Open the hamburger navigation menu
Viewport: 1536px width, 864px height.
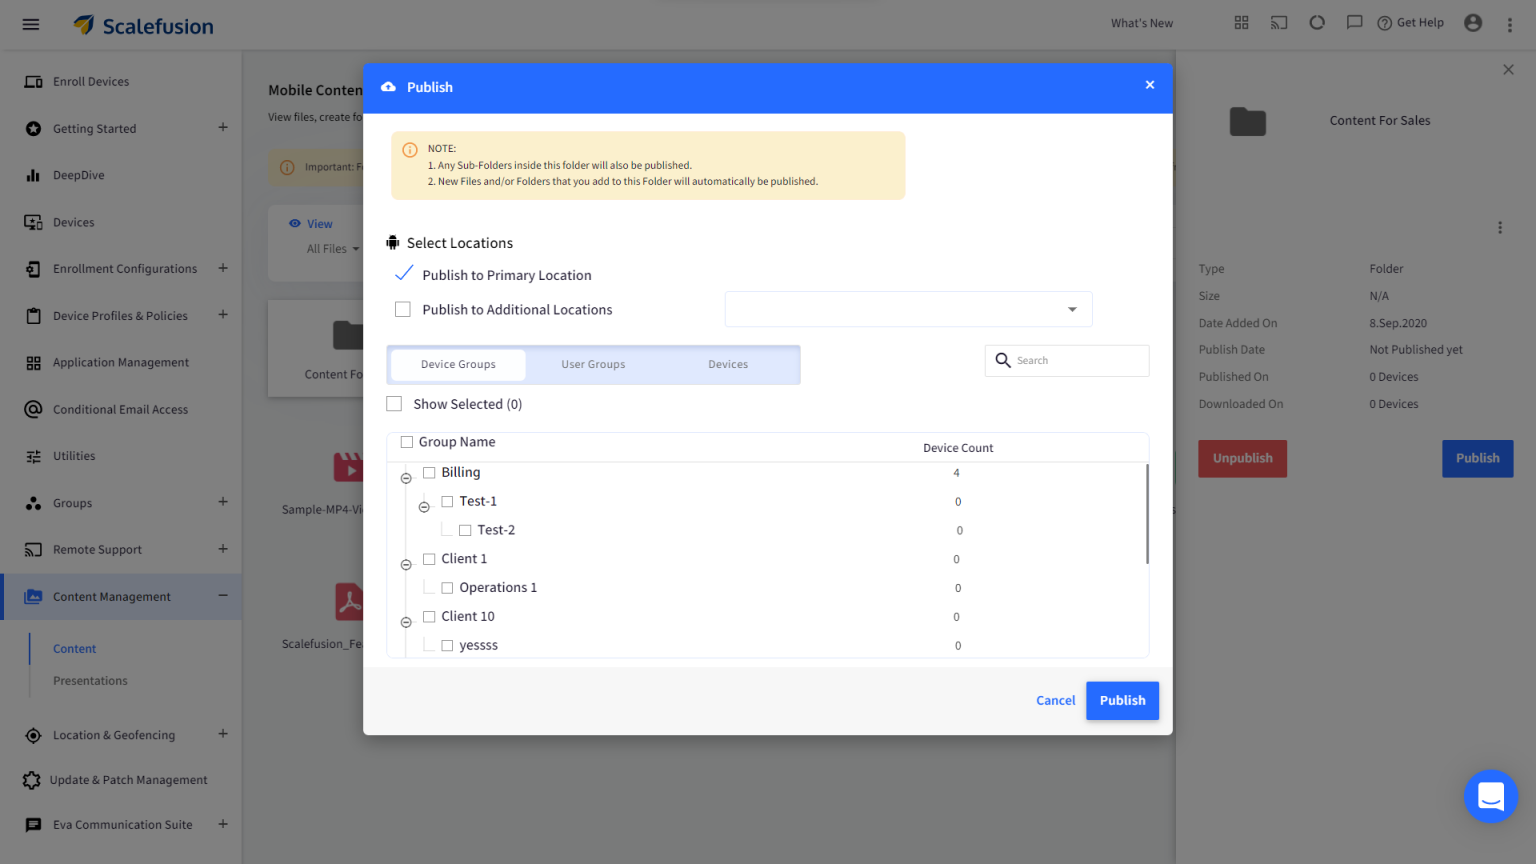pyautogui.click(x=30, y=24)
